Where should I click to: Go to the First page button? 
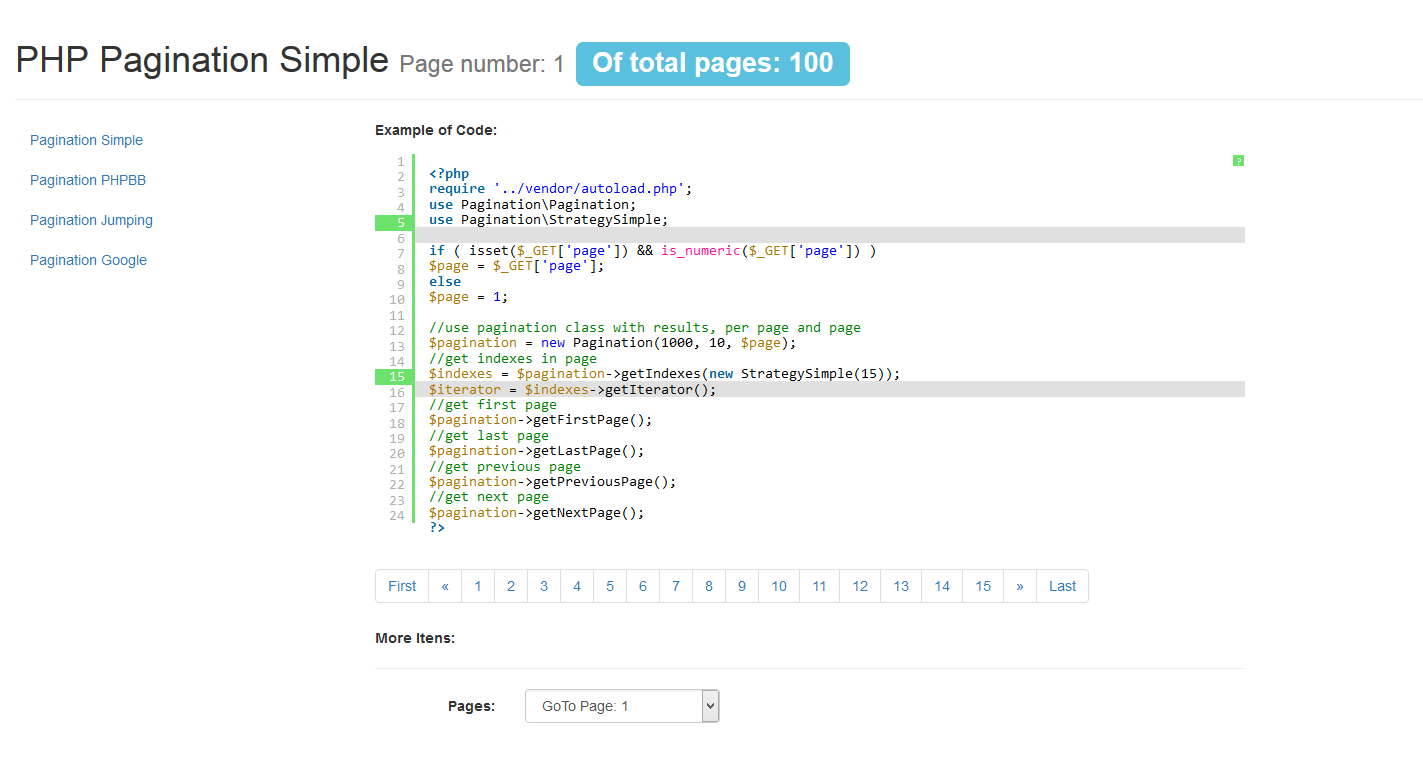coord(402,586)
